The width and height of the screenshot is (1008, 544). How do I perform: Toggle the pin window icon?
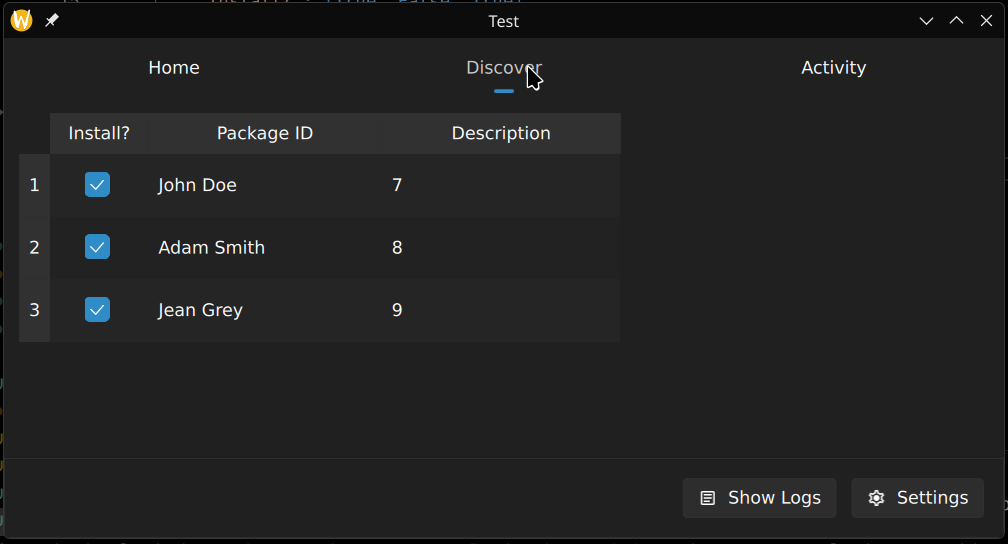[52, 21]
